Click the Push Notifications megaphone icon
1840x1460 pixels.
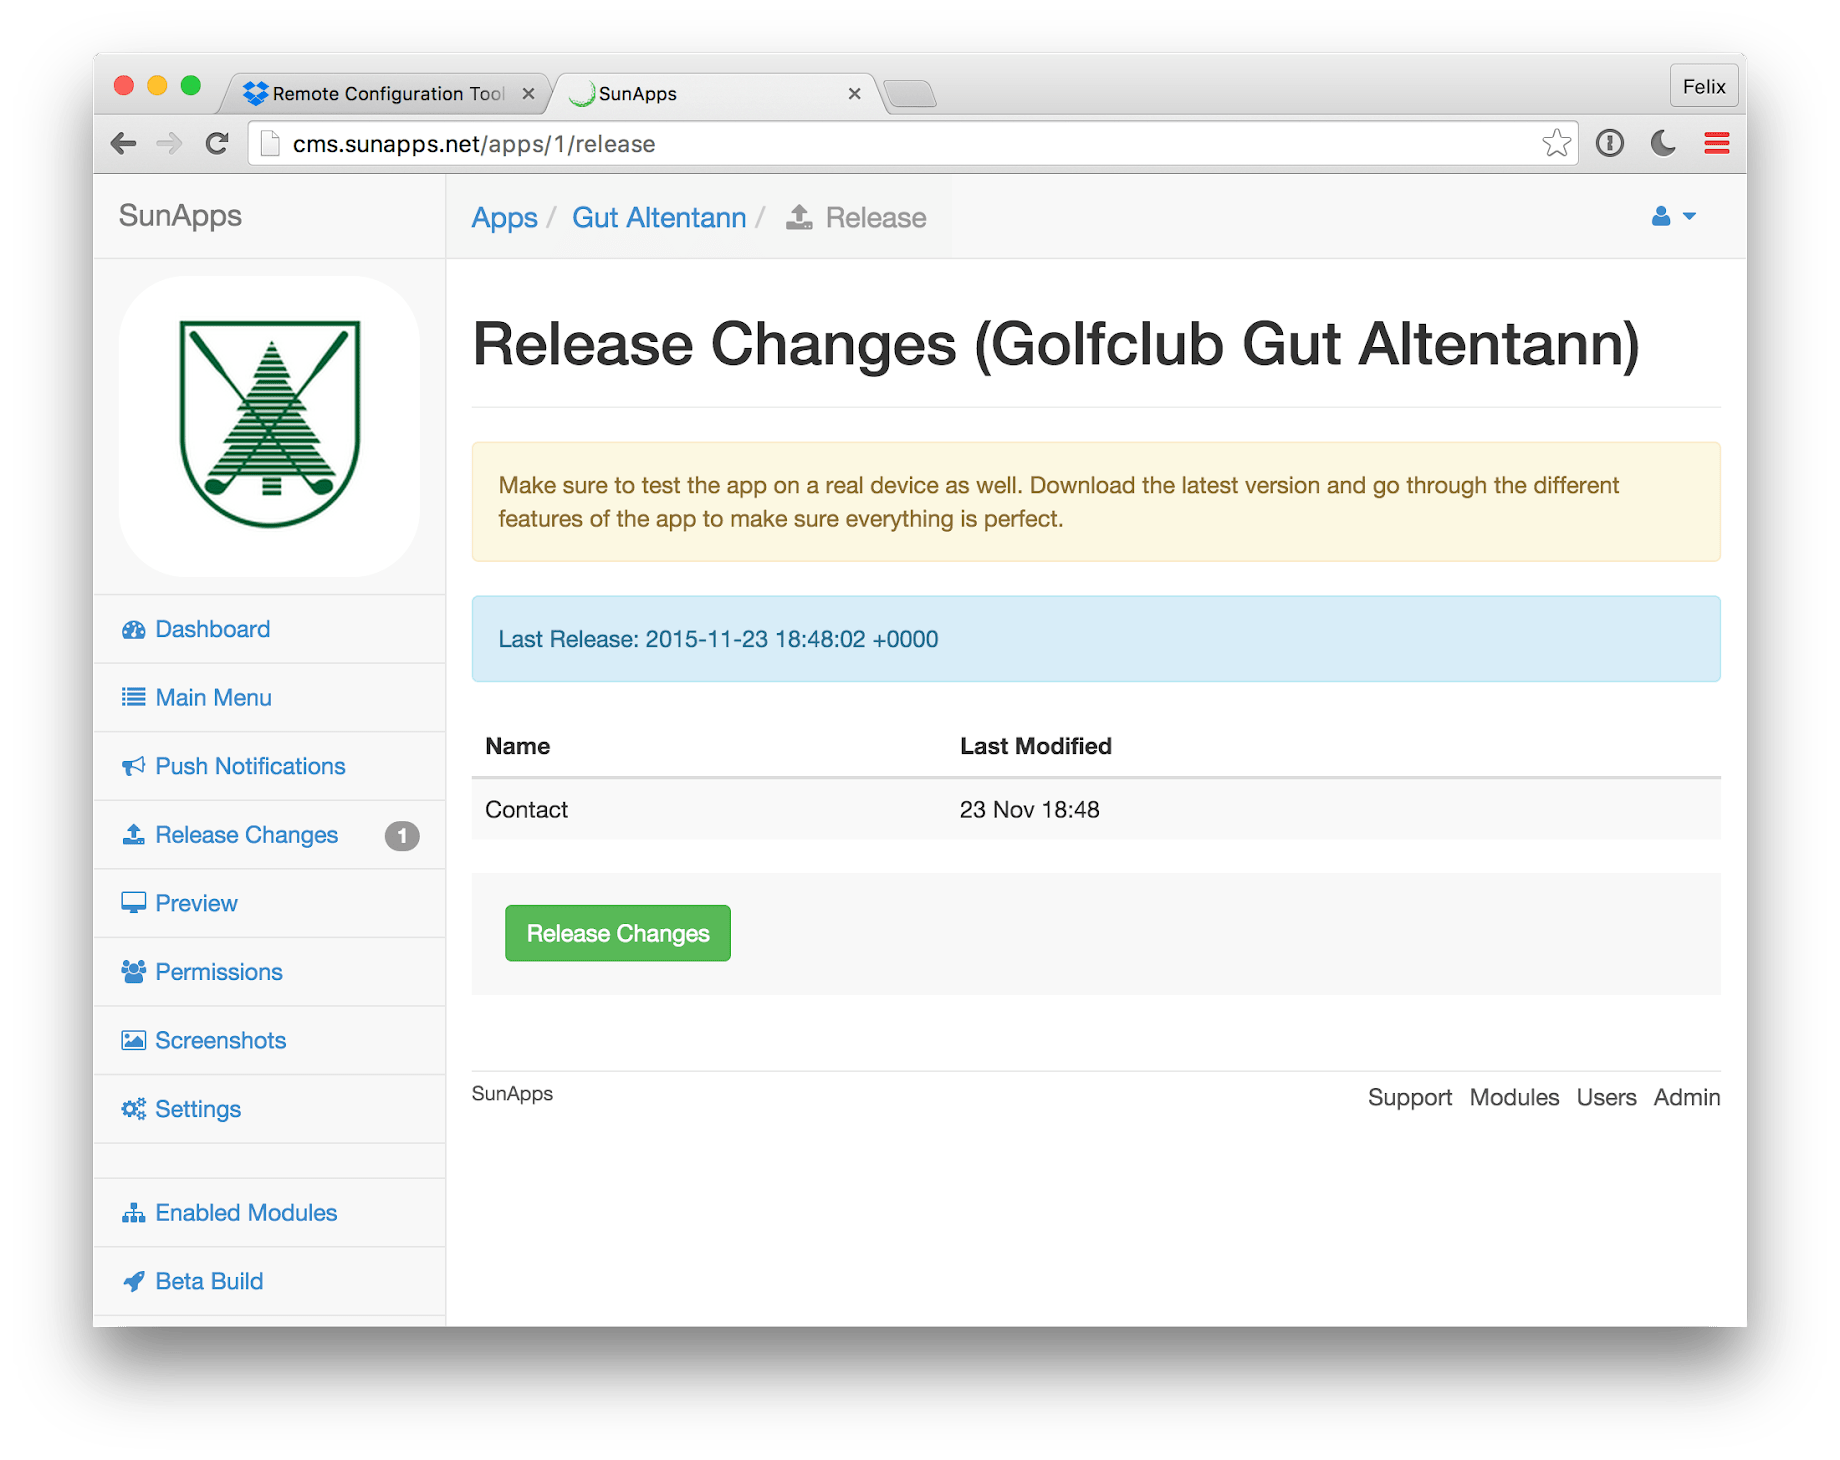pyautogui.click(x=133, y=766)
